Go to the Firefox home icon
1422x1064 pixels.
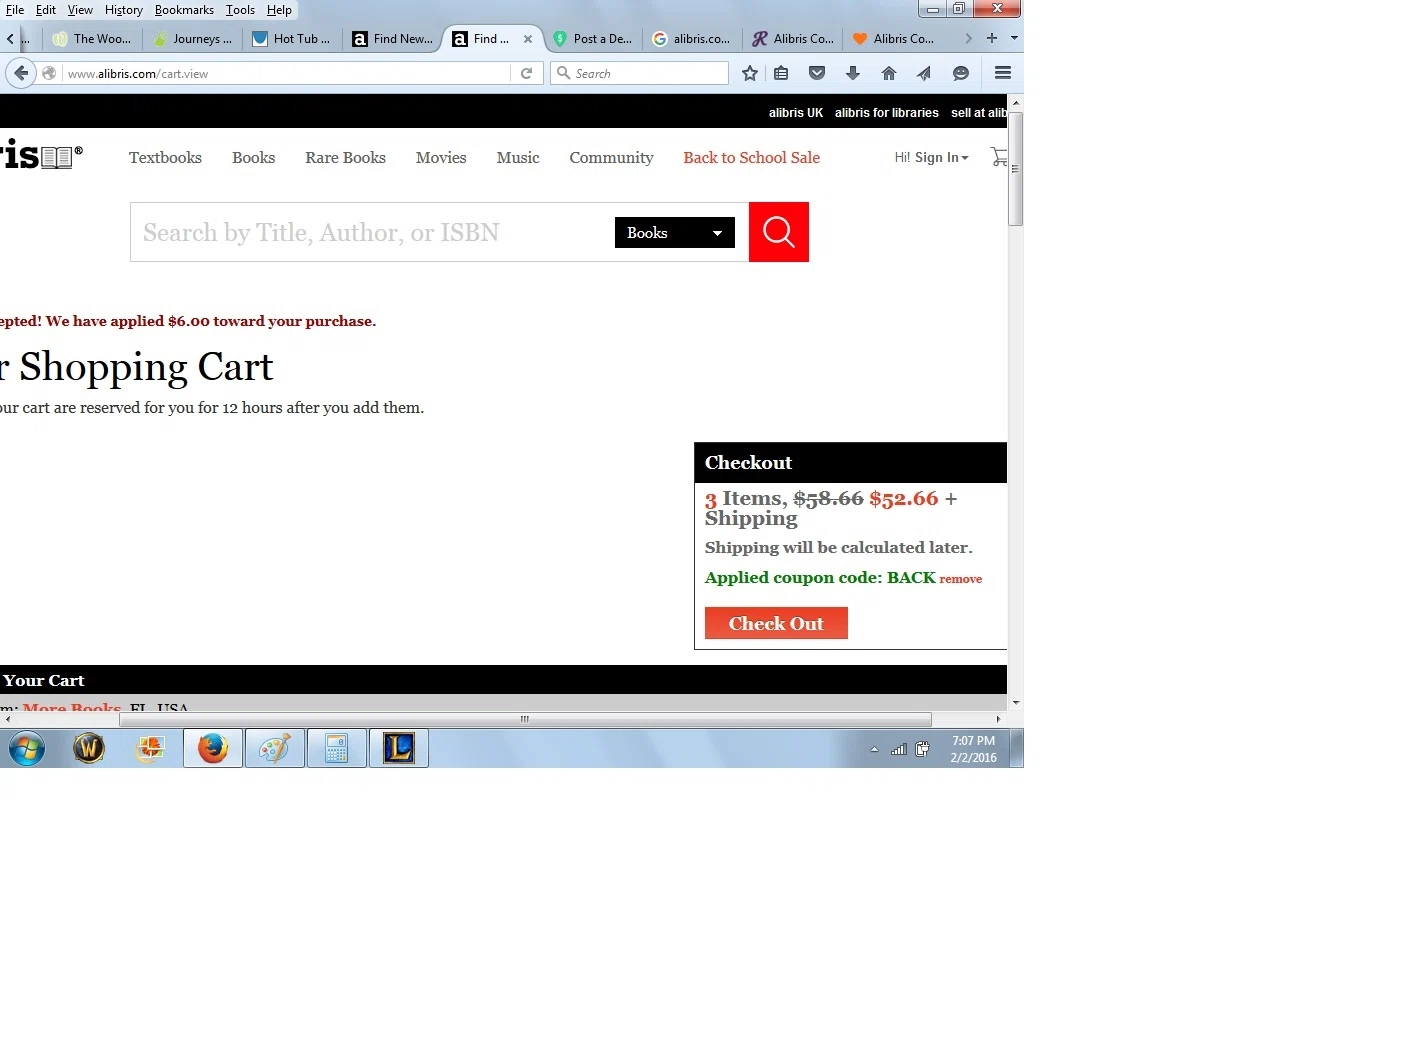(x=889, y=73)
